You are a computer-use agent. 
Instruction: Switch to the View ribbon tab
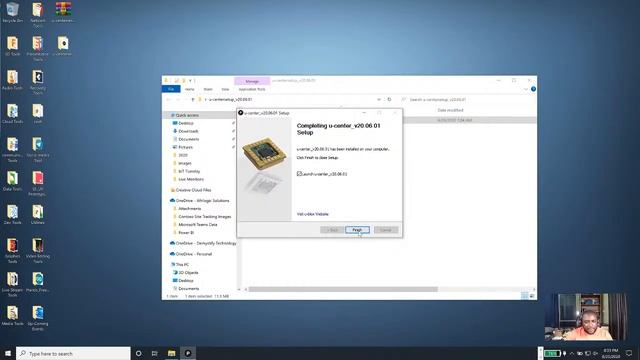[225, 89]
